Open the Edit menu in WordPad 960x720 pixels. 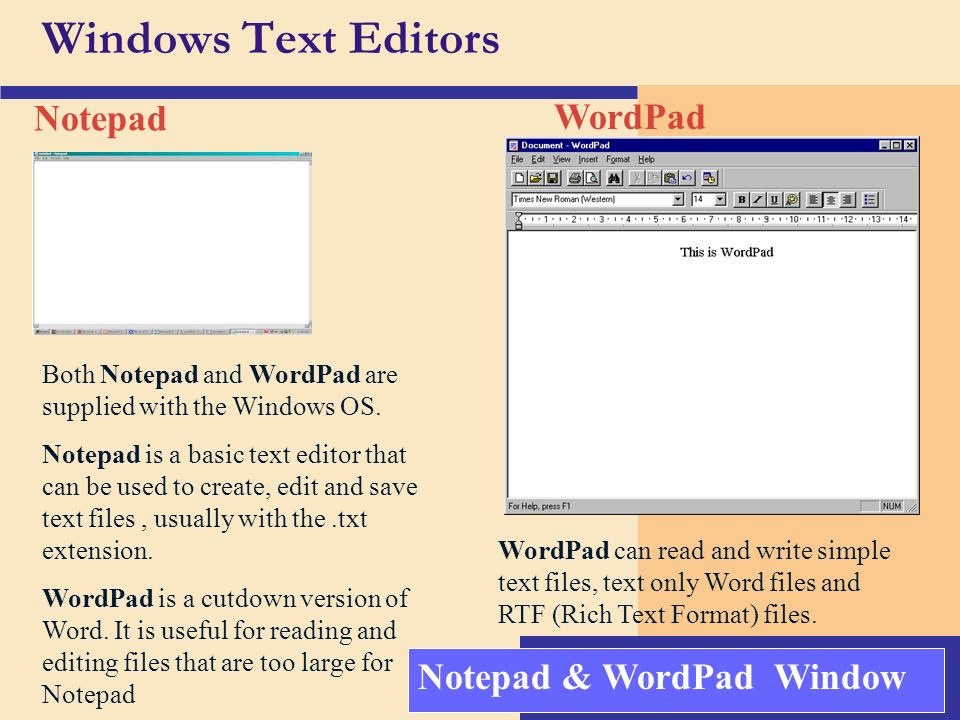click(538, 159)
